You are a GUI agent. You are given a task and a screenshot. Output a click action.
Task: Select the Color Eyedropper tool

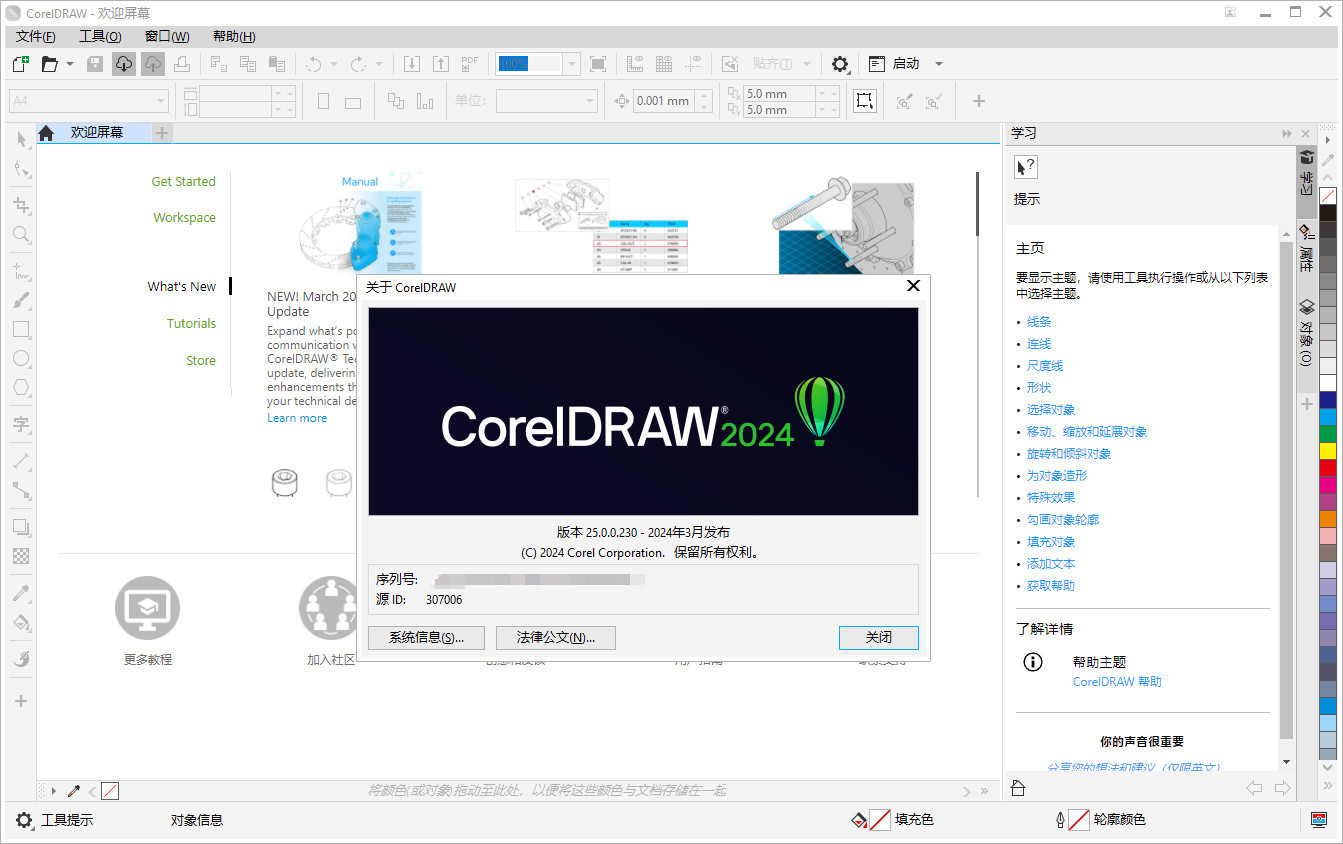coord(21,594)
